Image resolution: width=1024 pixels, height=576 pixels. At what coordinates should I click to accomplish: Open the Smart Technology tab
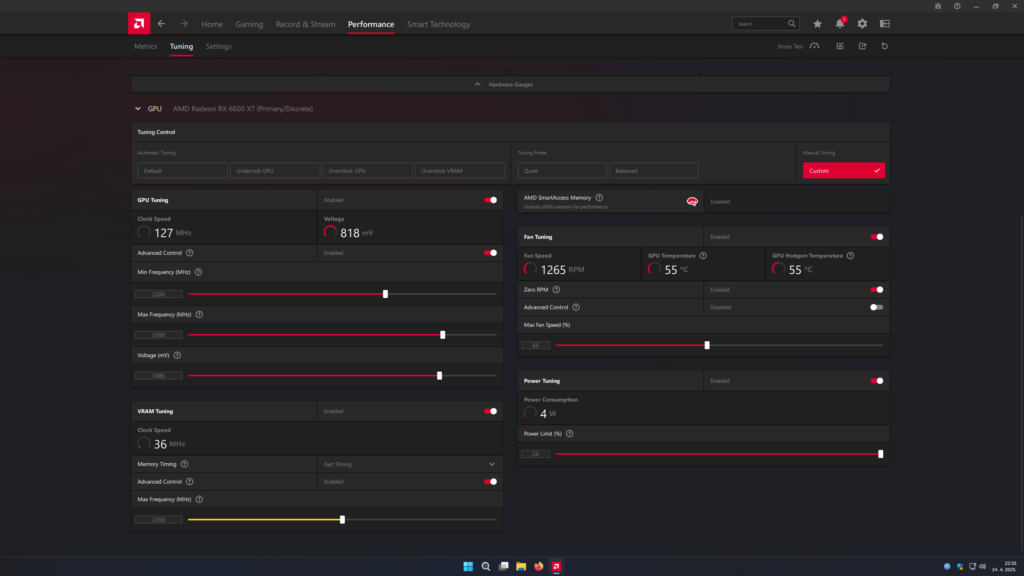[x=438, y=24]
